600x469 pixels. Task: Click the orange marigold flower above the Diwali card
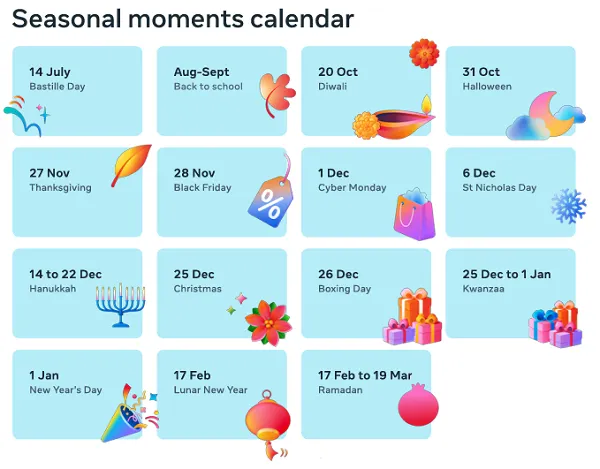[424, 52]
